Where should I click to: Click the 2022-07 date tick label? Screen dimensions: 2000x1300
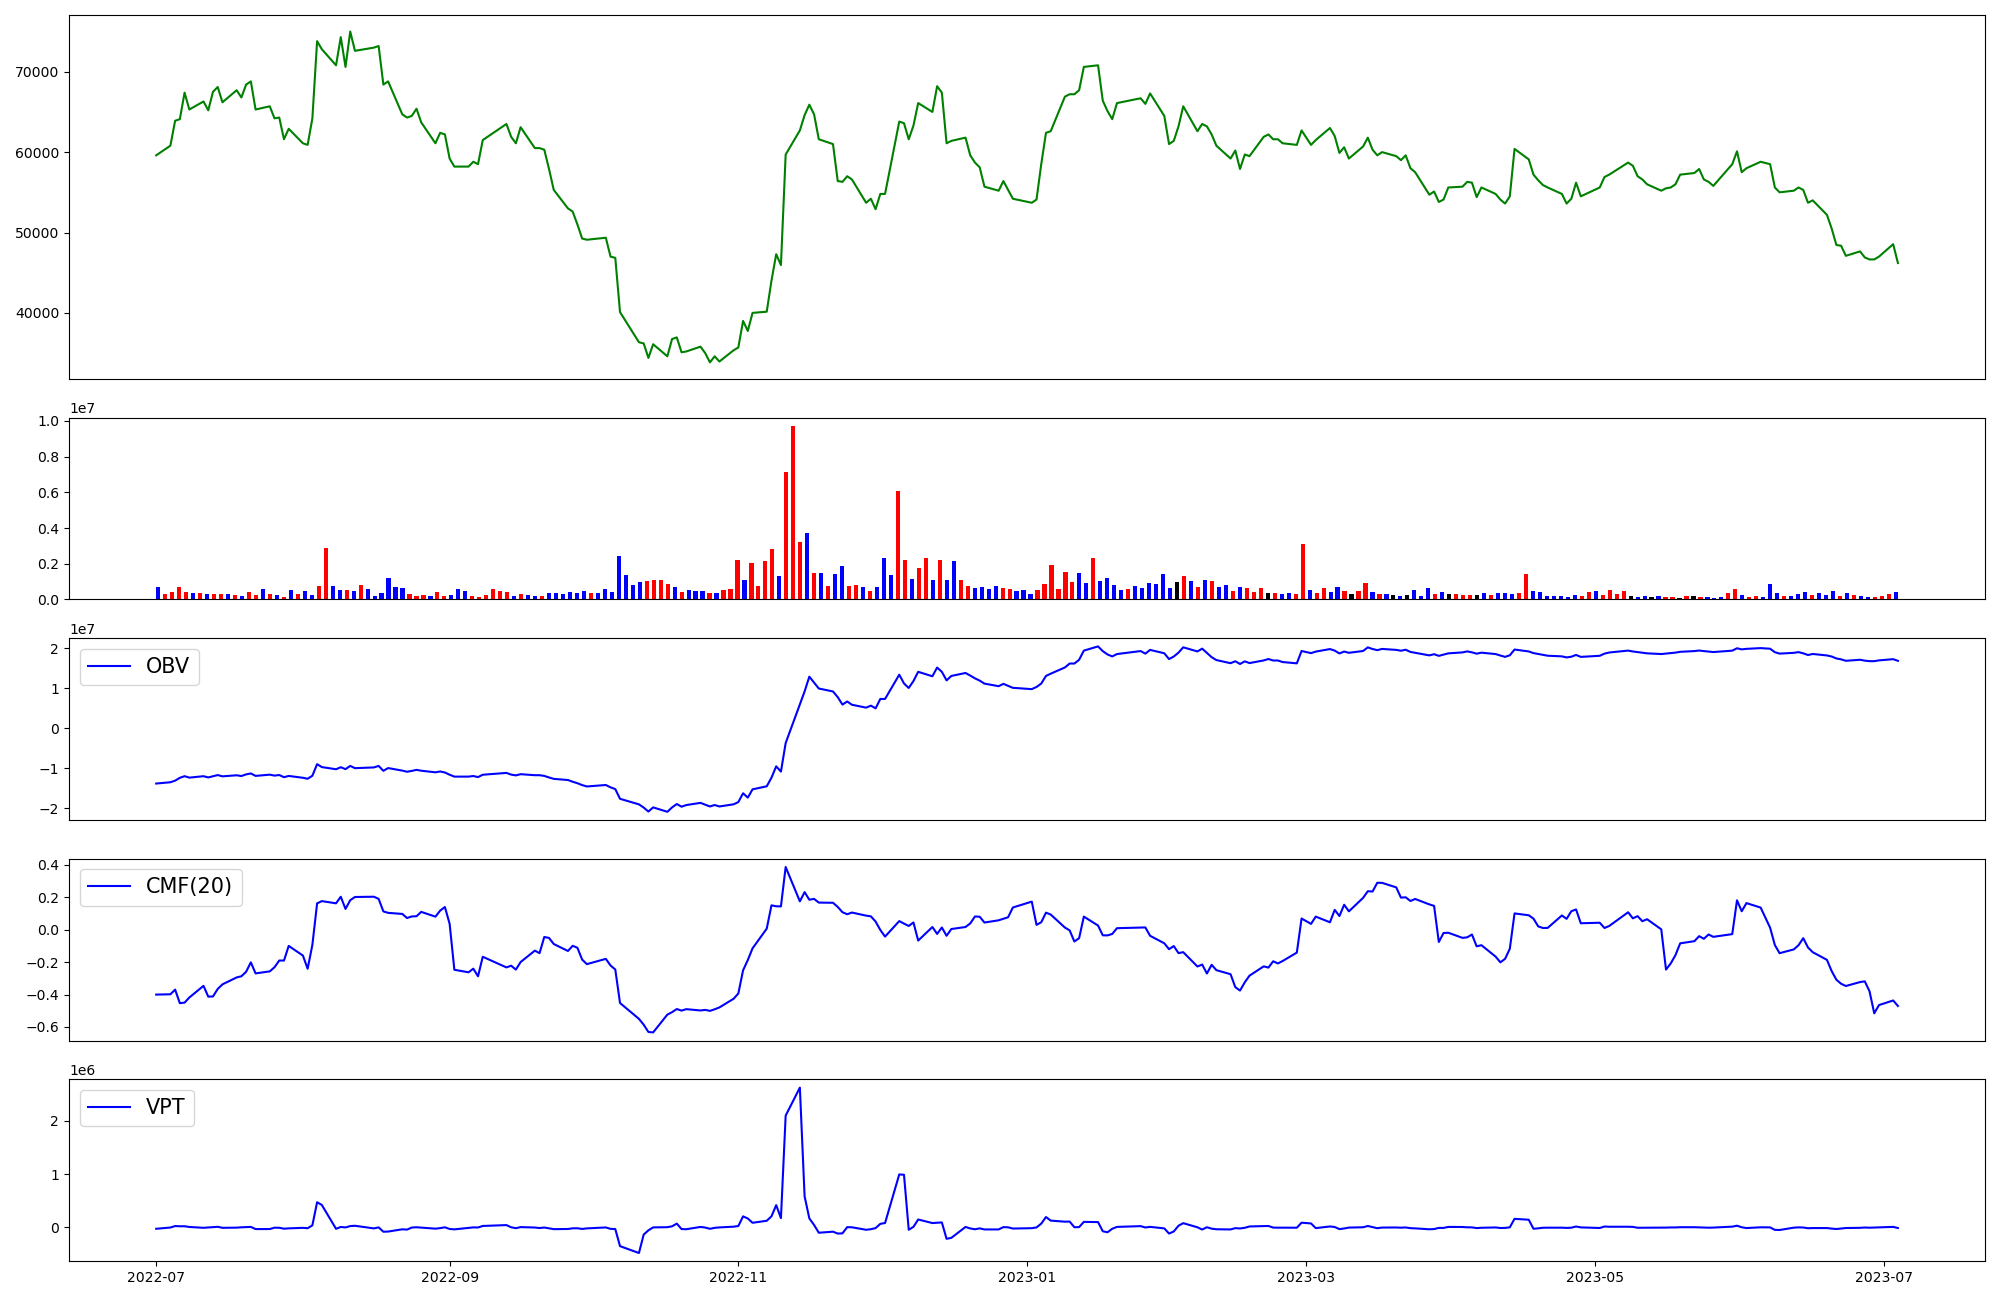click(156, 1277)
